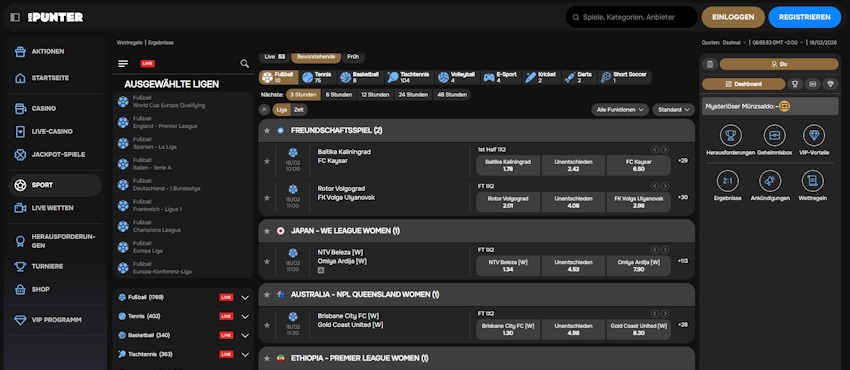850x370 pixels.
Task: Select the Tennis sport tab
Action: (x=317, y=77)
